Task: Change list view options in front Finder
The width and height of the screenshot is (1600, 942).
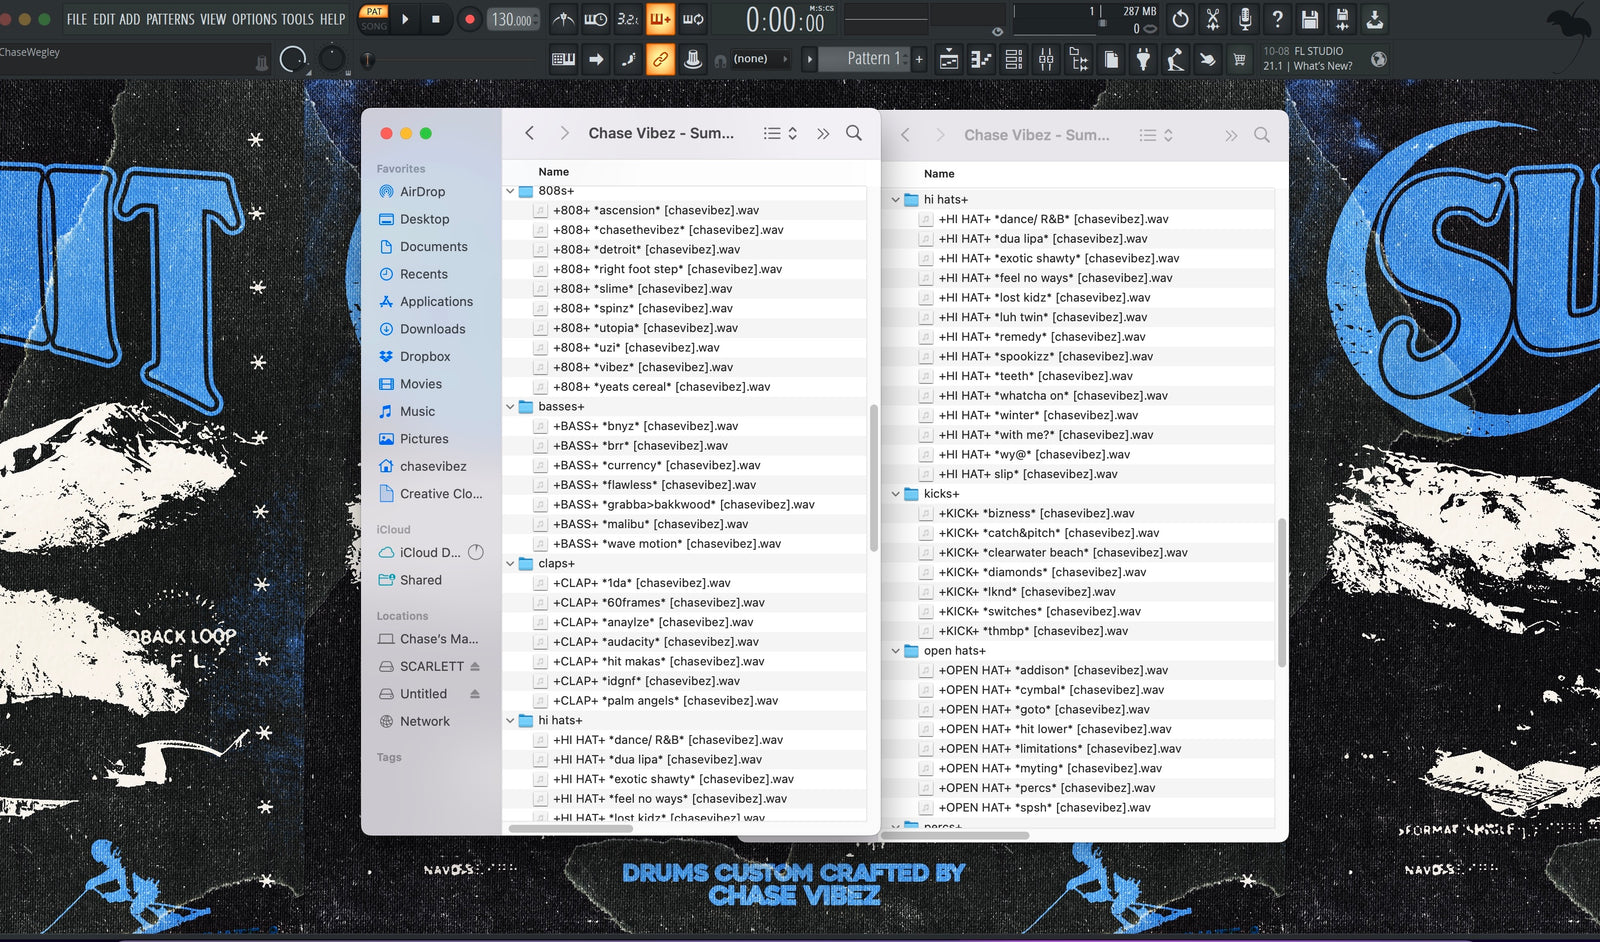Action: coord(780,133)
